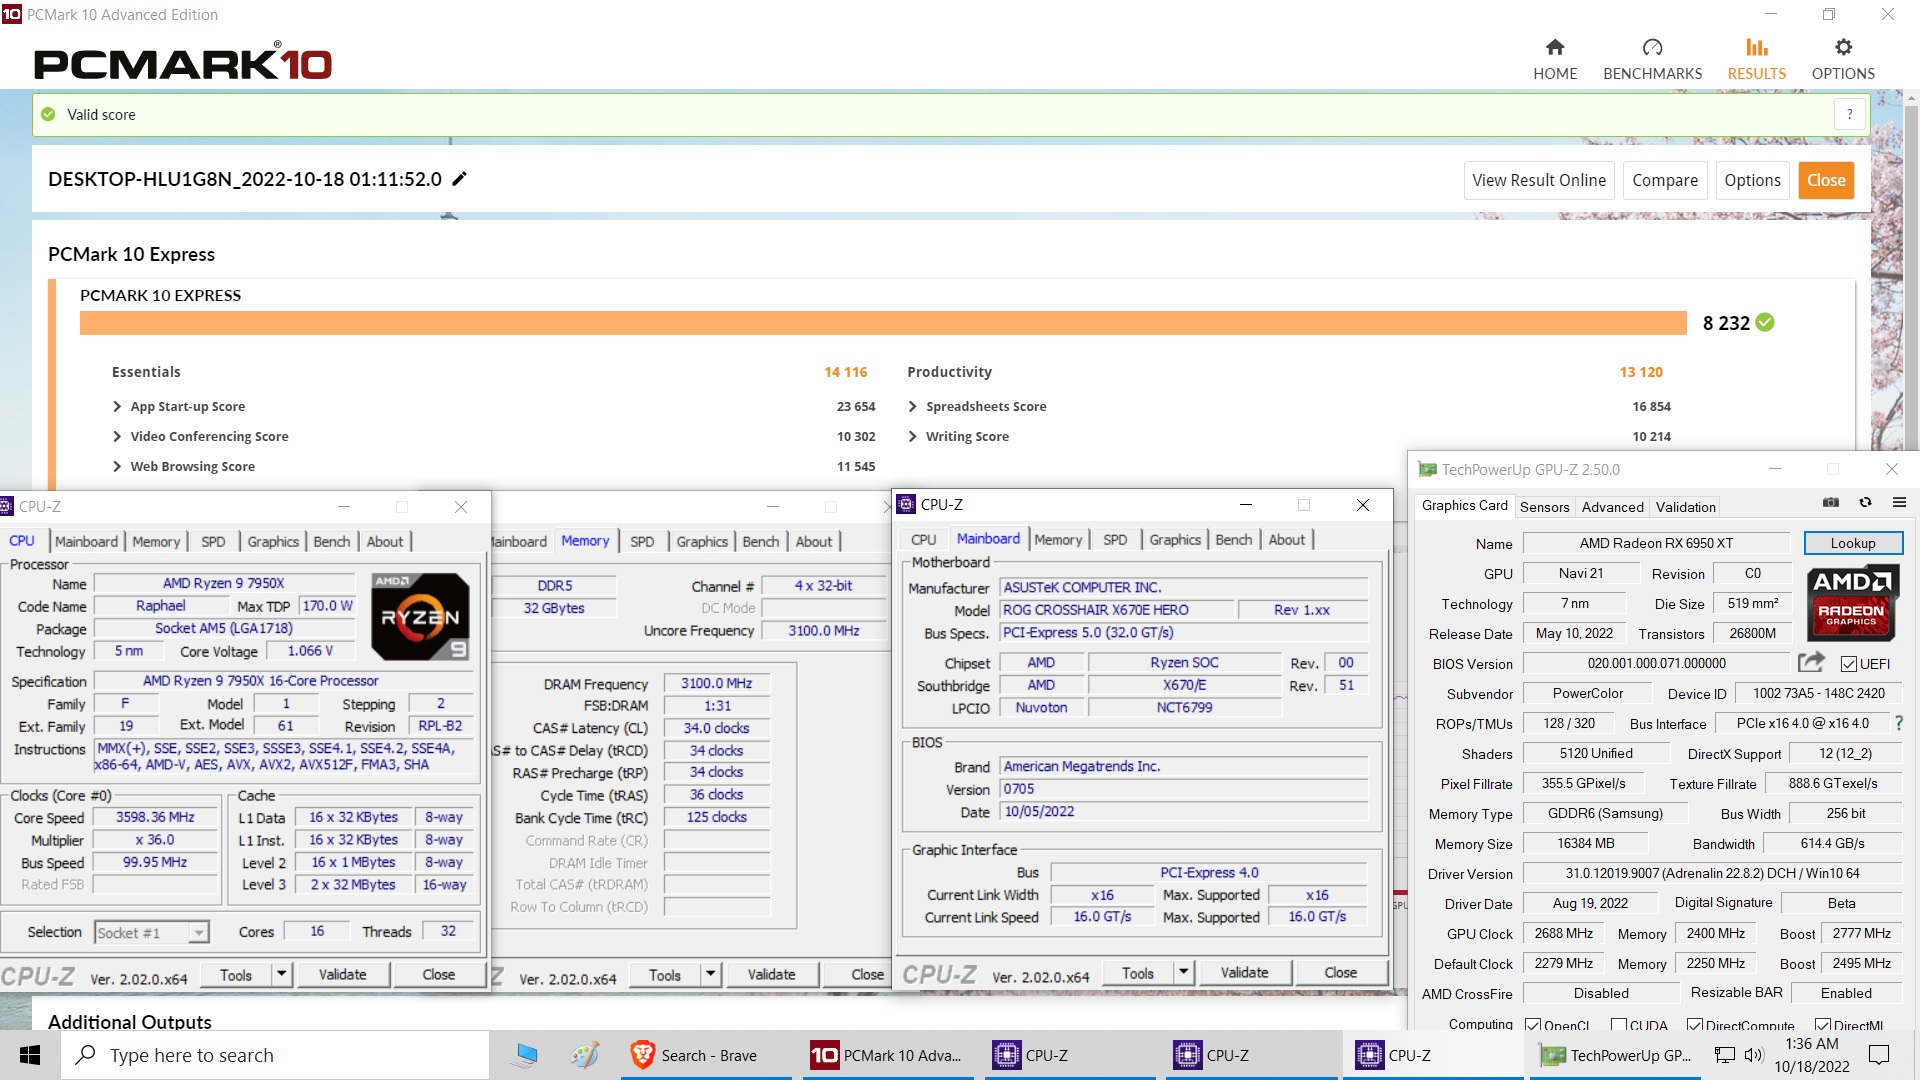1920x1080 pixels.
Task: Switch to Sensors tab in GPU-Z
Action: 1544,507
